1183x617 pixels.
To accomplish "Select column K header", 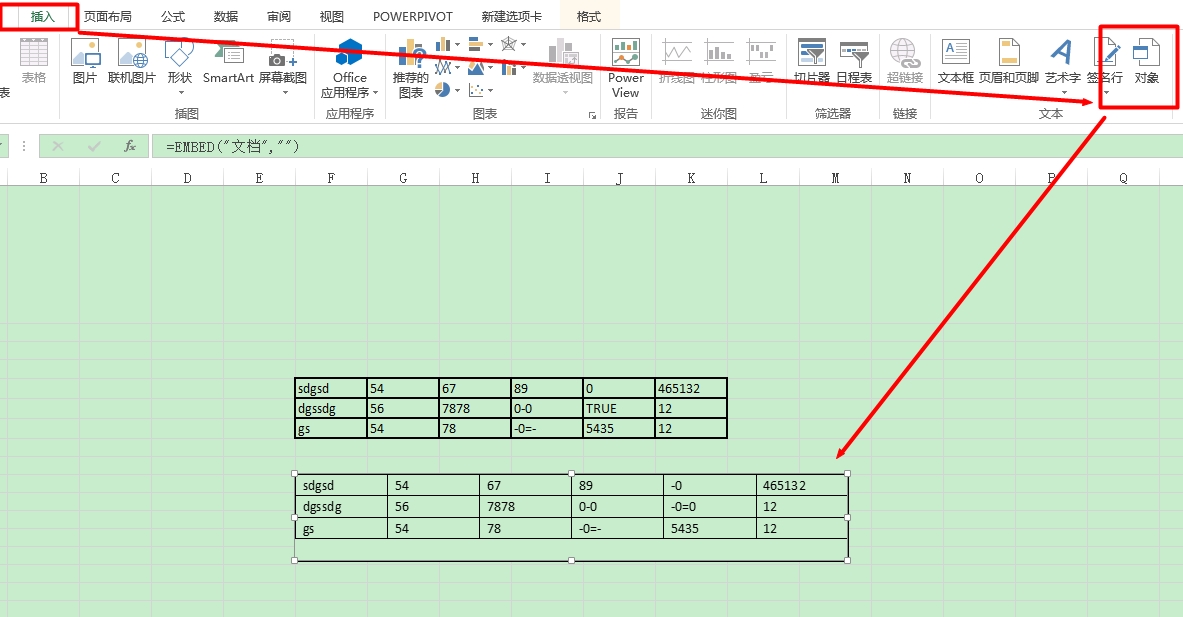I will (691, 178).
